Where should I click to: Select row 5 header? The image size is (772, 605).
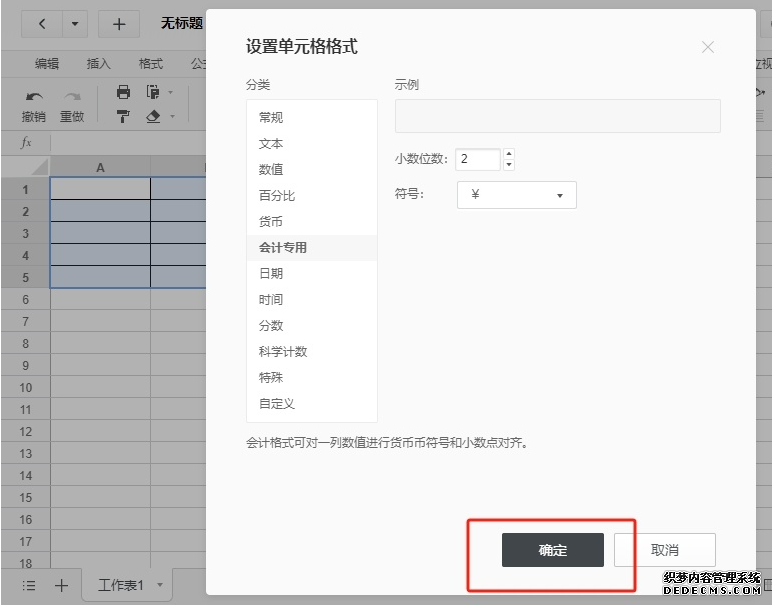point(26,277)
